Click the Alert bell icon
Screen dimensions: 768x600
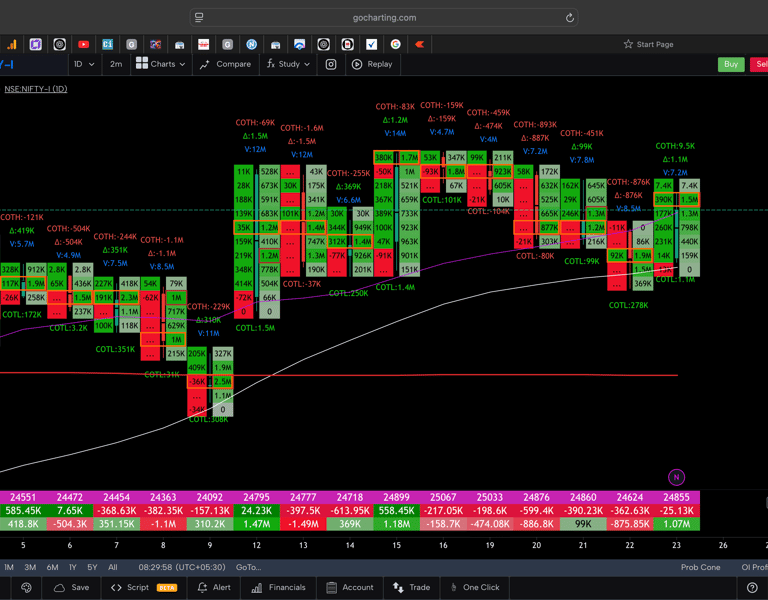202,587
